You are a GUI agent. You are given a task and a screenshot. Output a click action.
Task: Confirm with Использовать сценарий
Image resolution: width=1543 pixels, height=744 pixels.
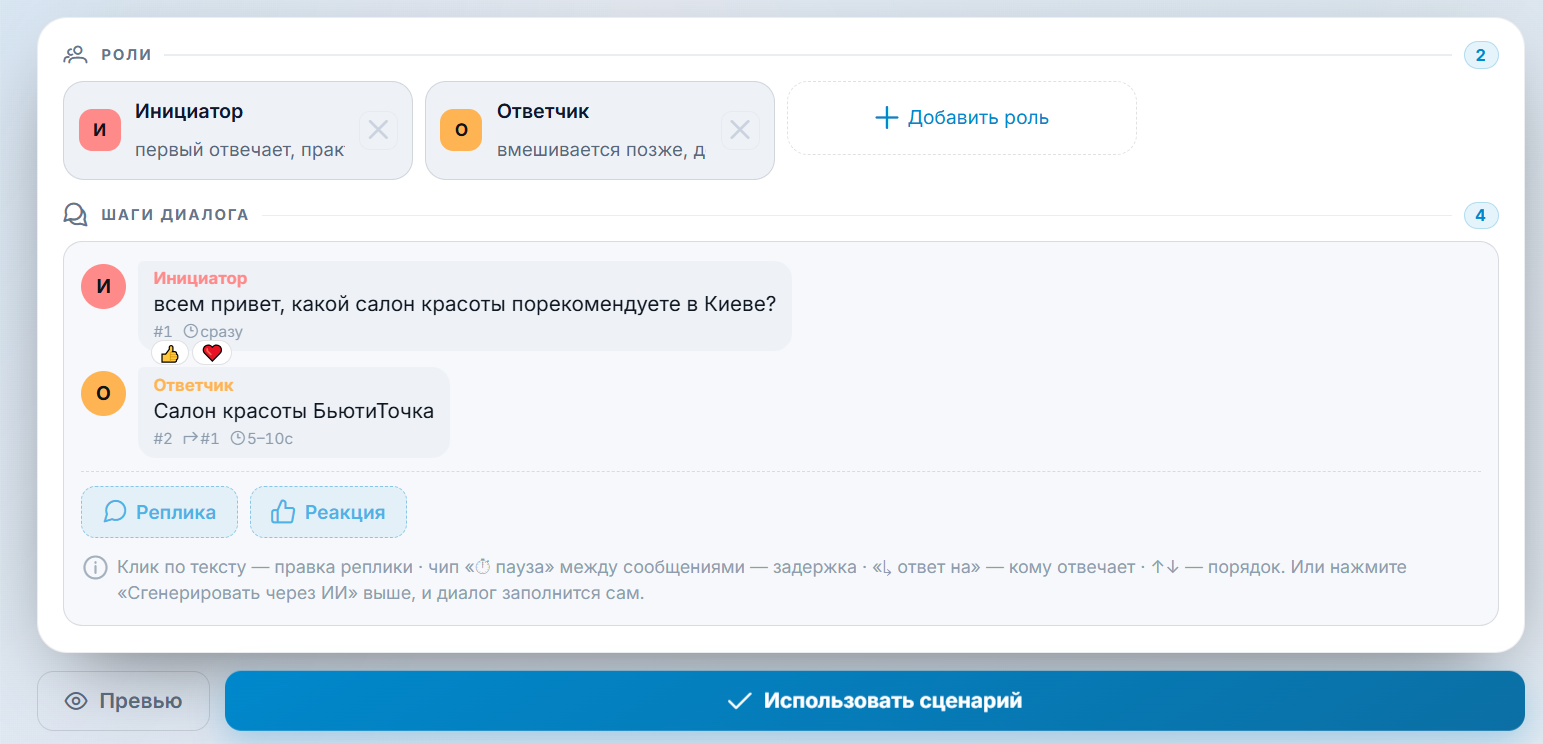coord(875,701)
